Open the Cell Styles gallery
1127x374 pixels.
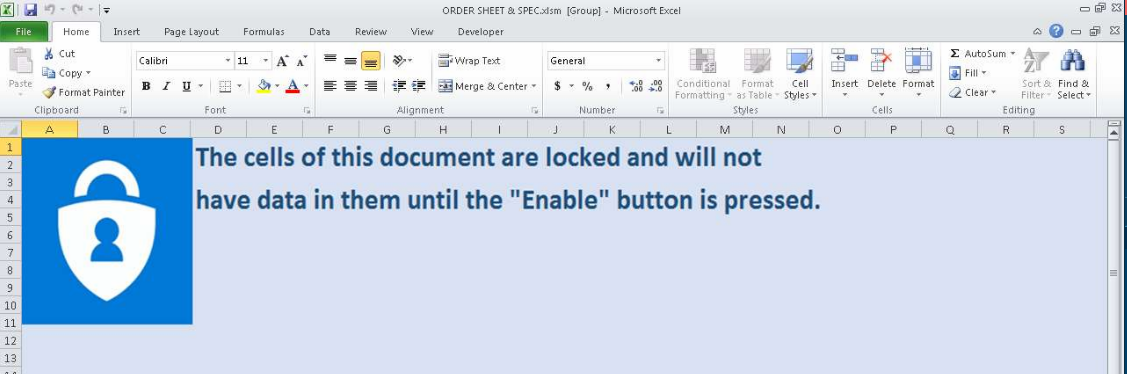[x=799, y=75]
